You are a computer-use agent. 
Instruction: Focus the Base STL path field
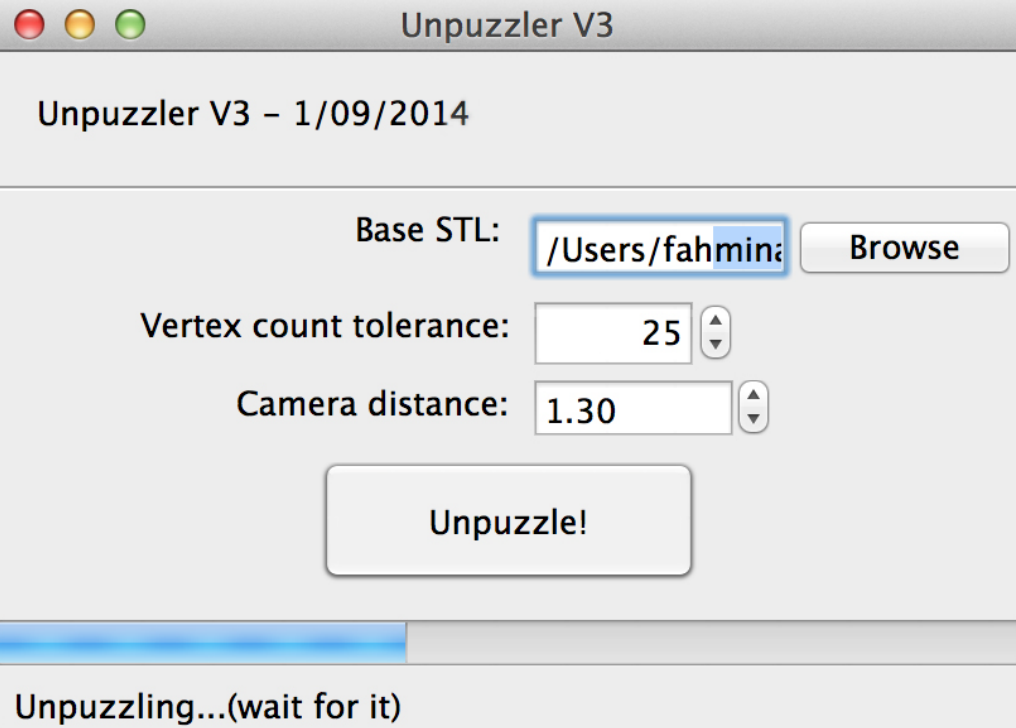click(x=660, y=249)
